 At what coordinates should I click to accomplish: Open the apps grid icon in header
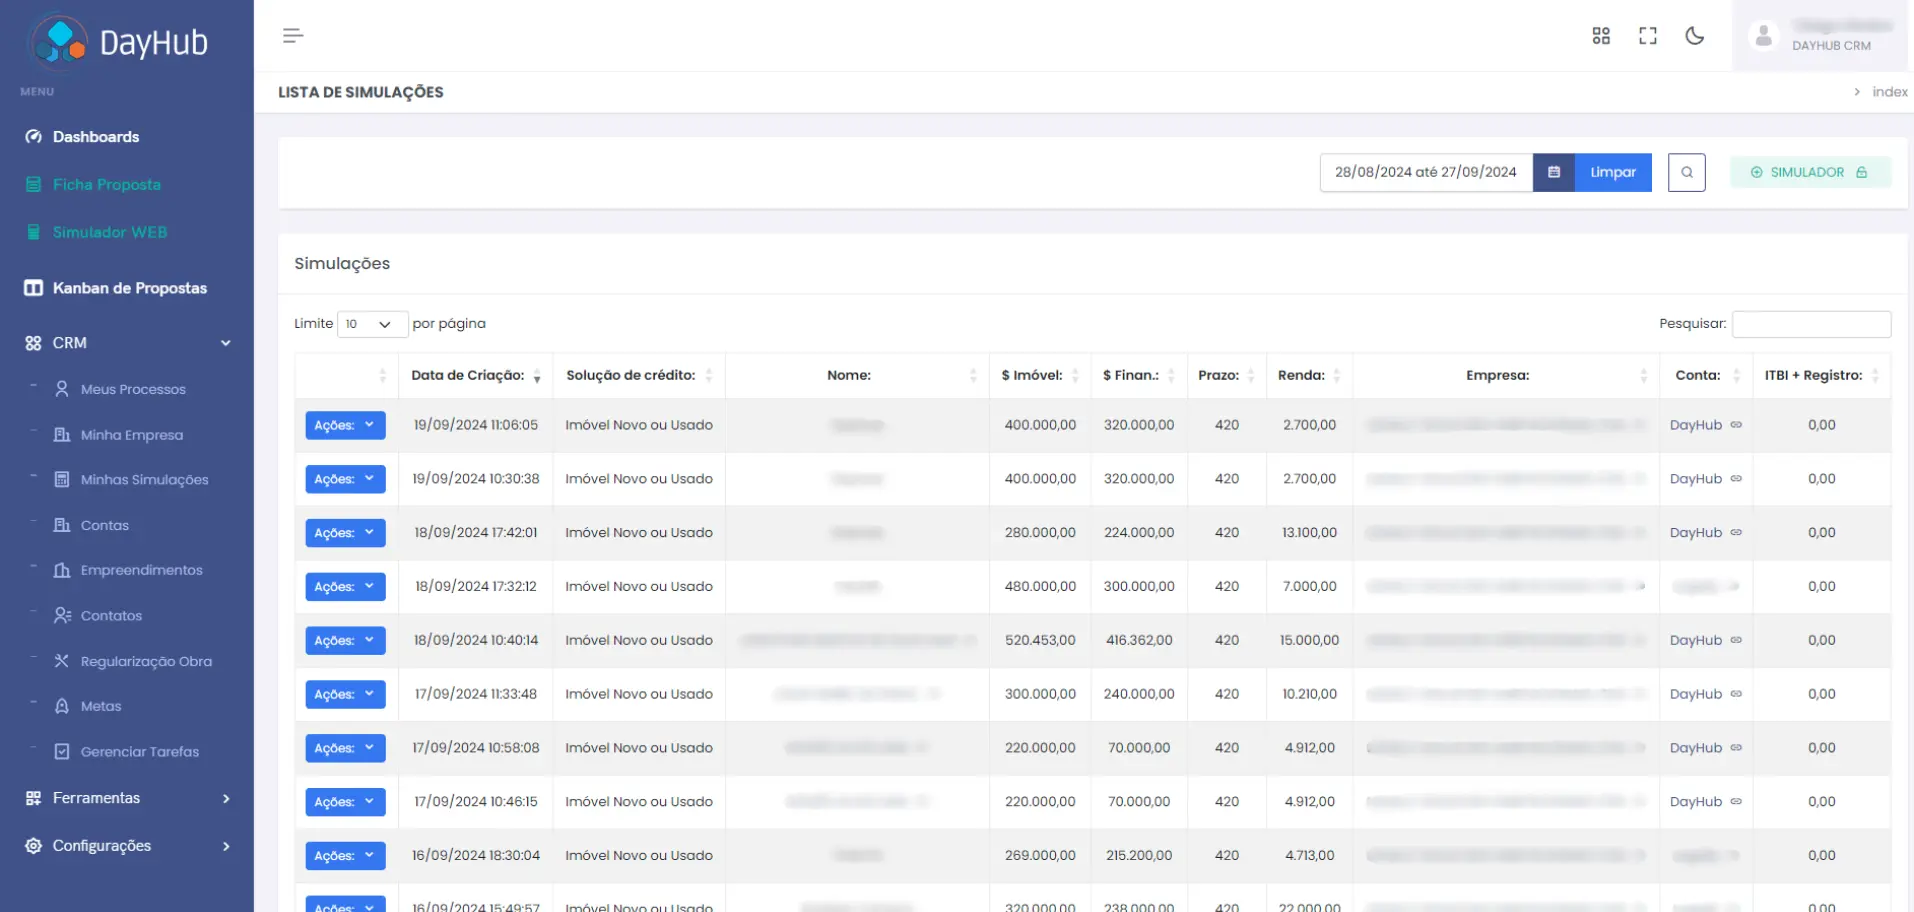[x=1601, y=36]
